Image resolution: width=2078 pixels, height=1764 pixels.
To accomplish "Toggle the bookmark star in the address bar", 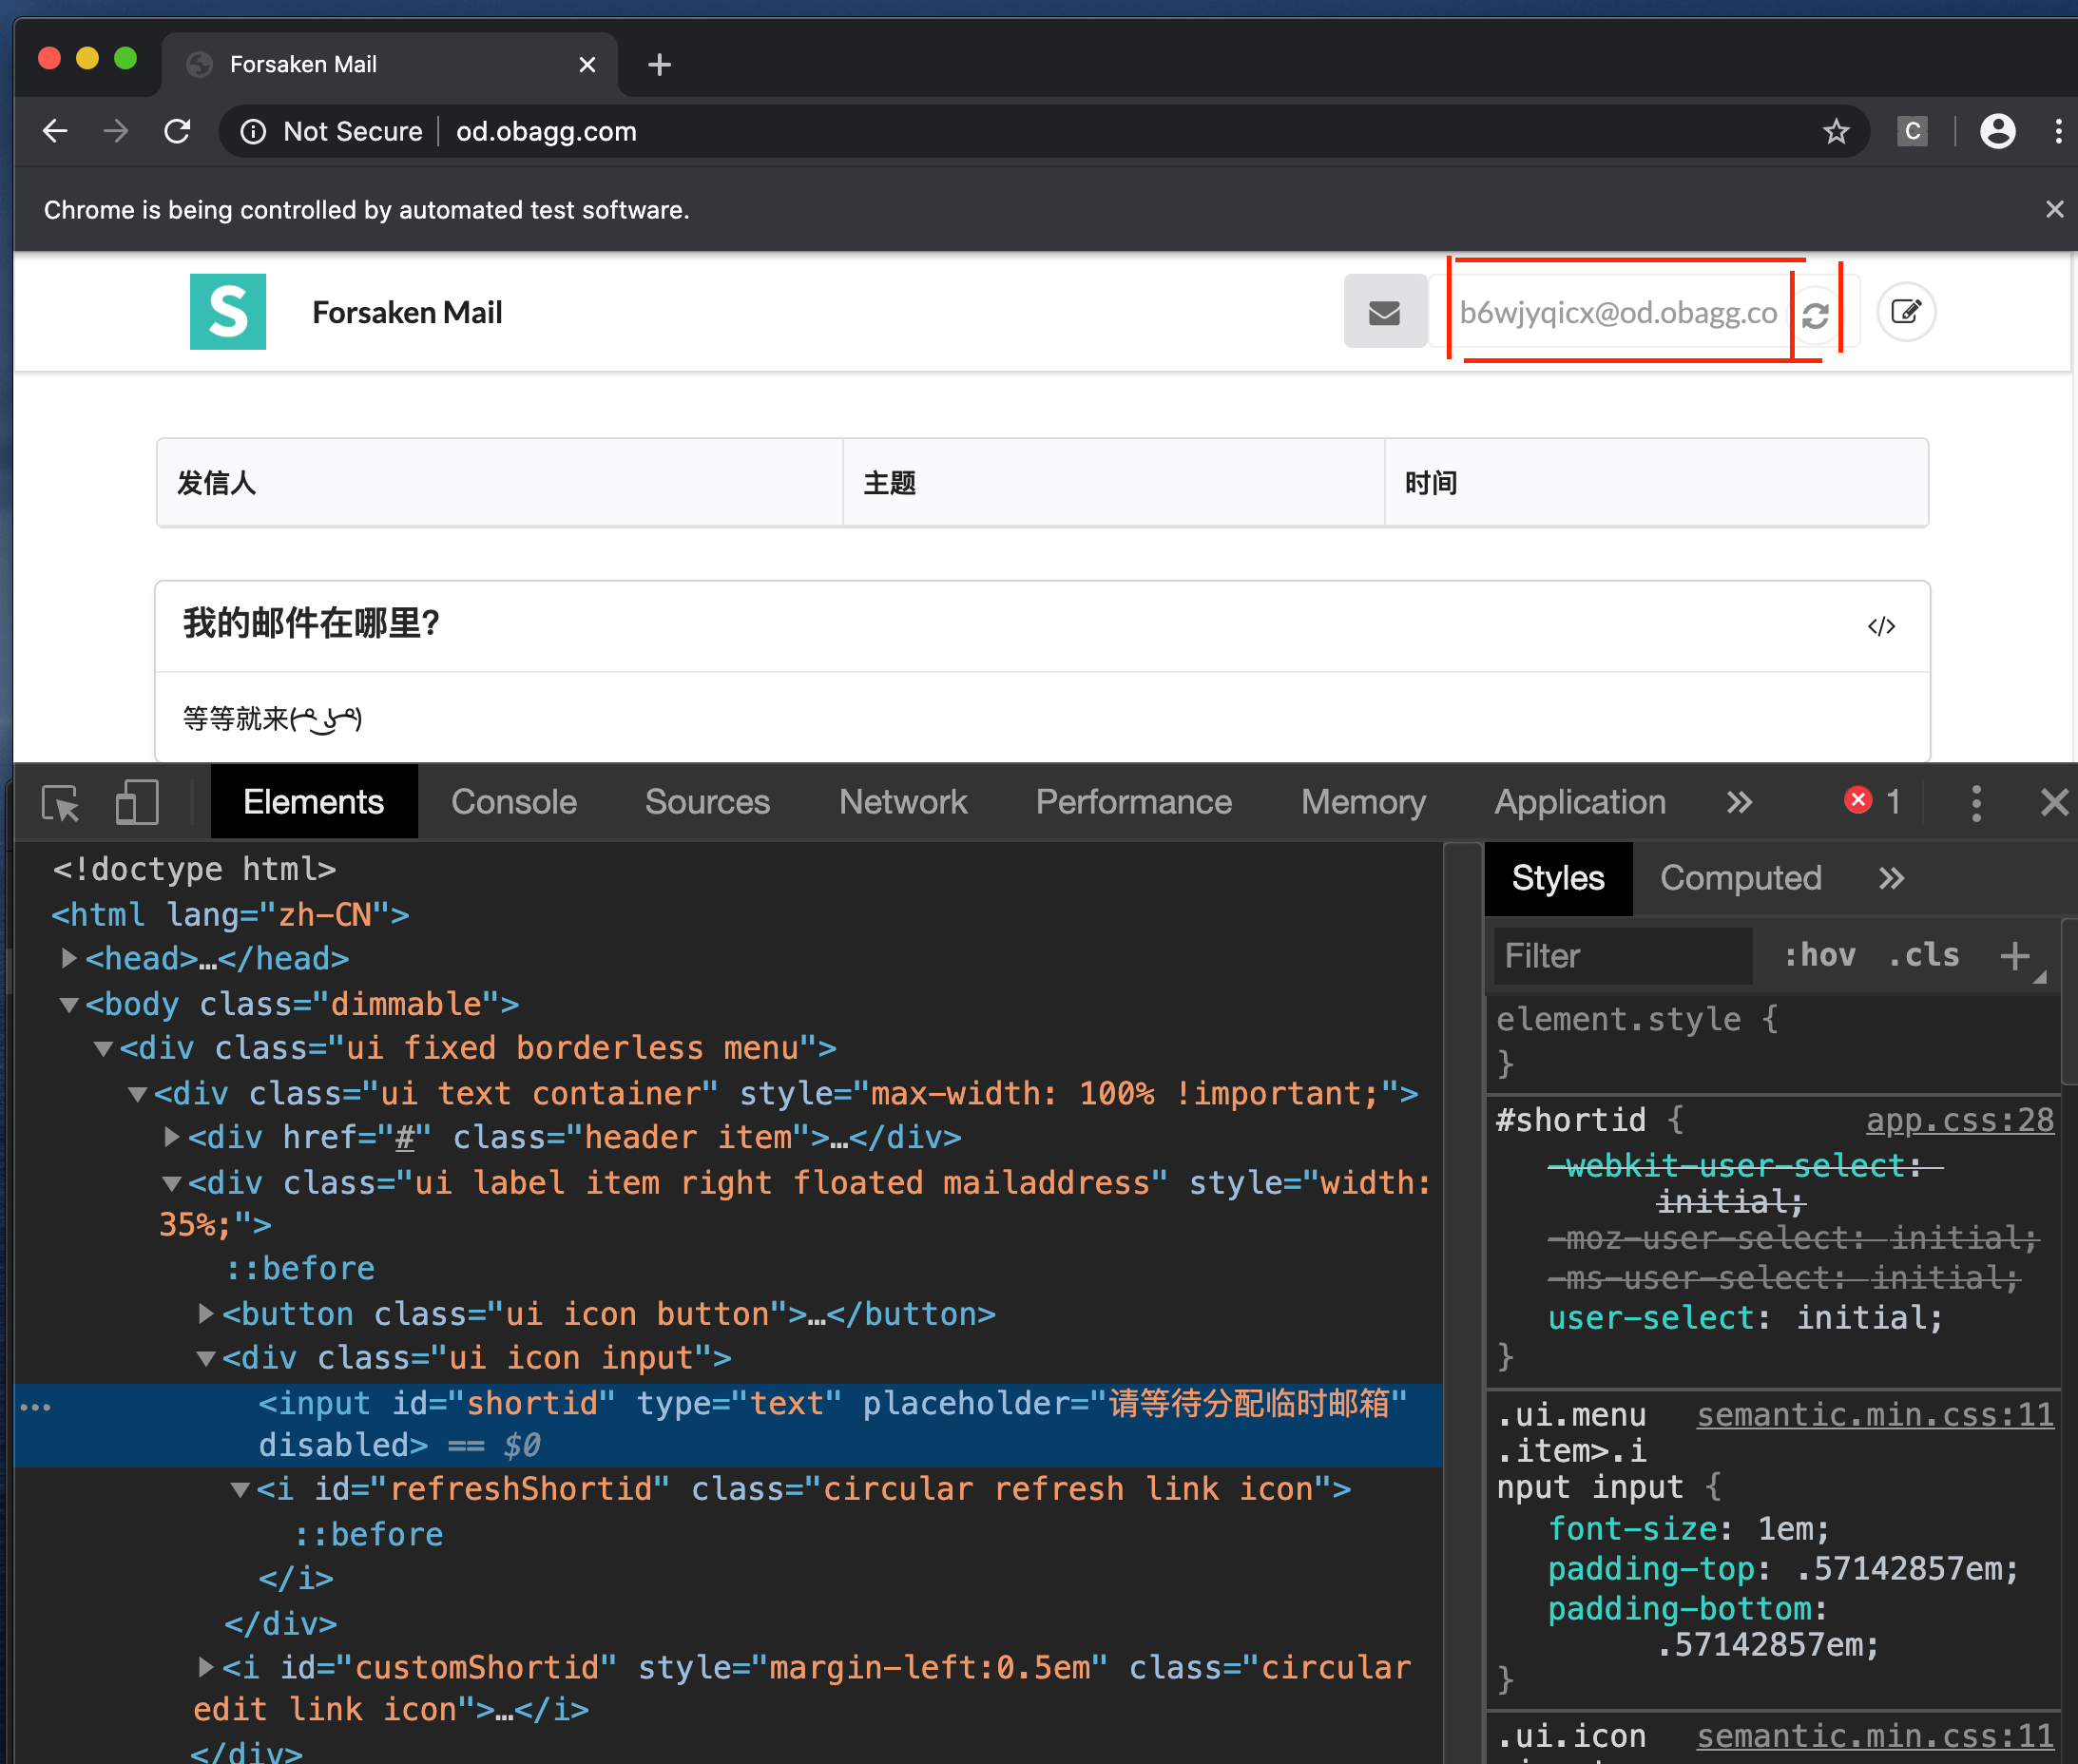I will 1837,131.
